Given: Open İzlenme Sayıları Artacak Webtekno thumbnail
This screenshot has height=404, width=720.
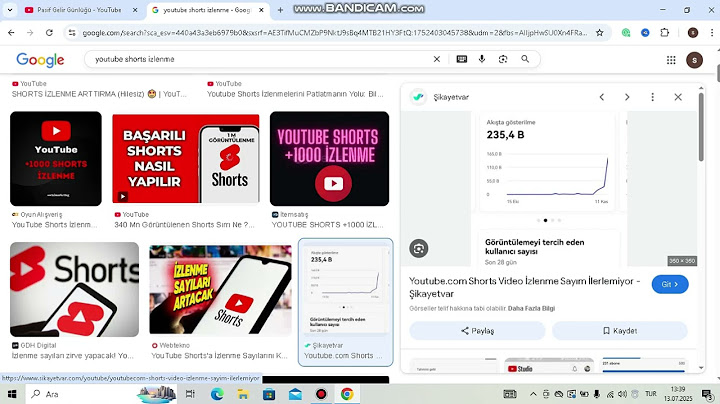Looking at the screenshot, I should point(220,290).
